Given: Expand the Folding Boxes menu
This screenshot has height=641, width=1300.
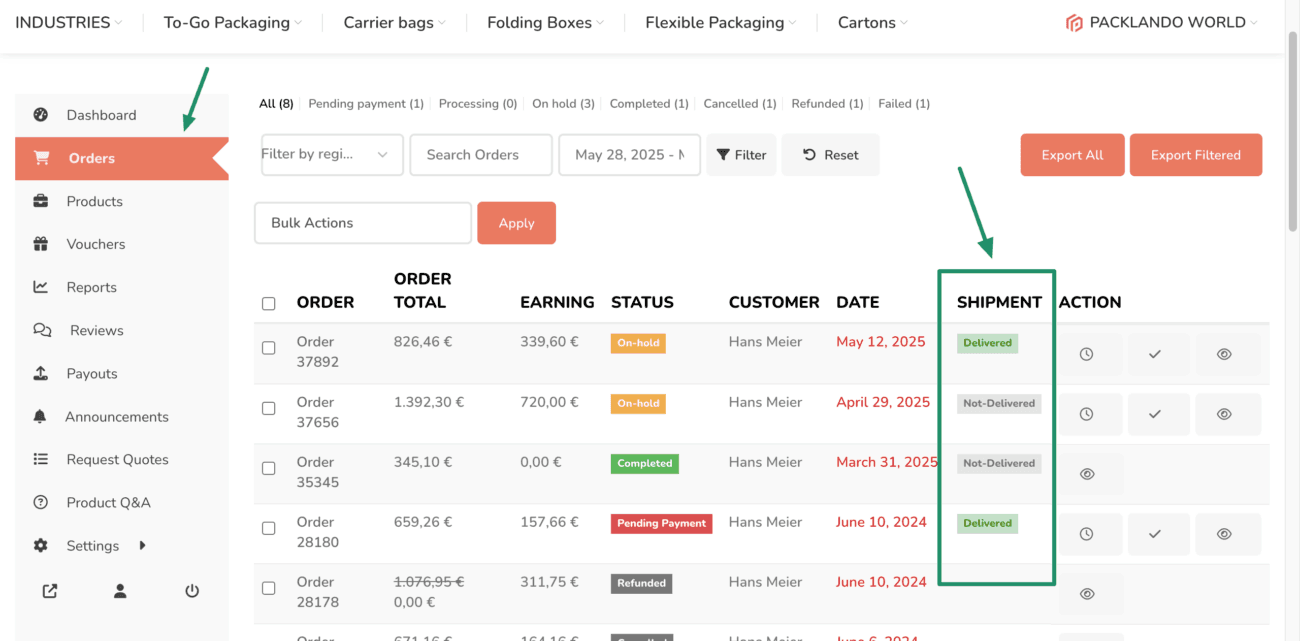Looking at the screenshot, I should coord(546,22).
